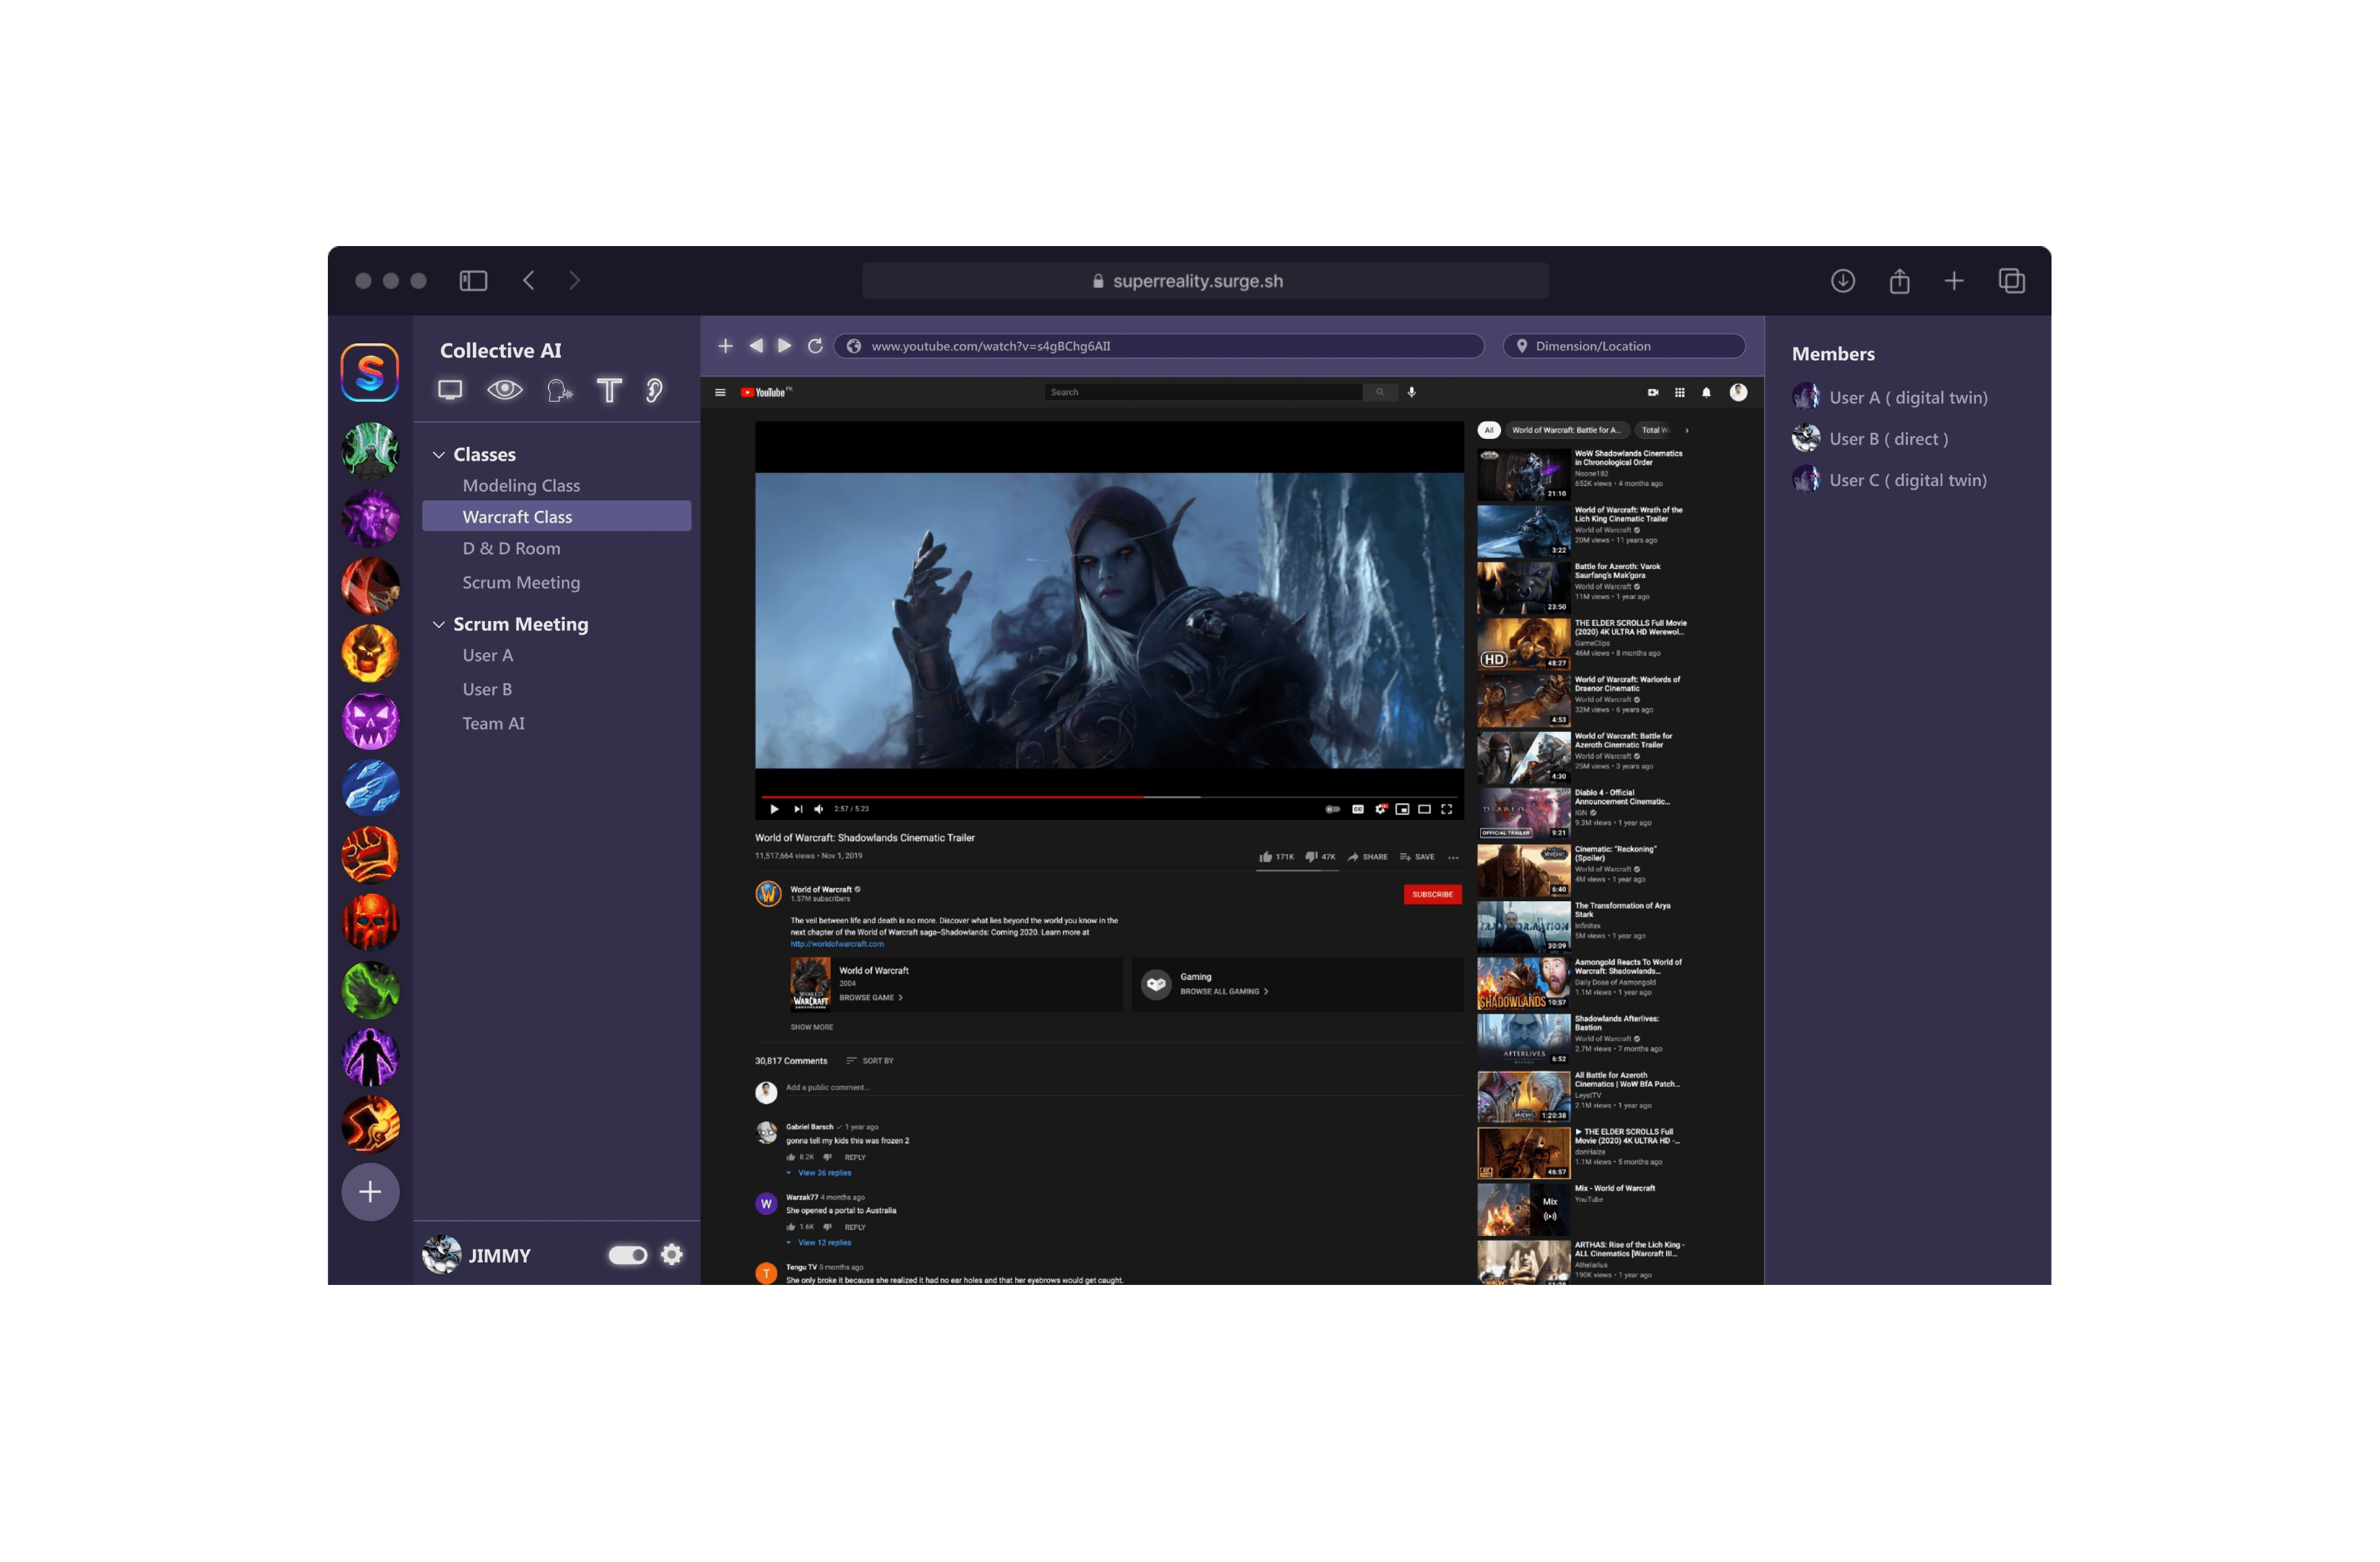This screenshot has height=1562, width=2380.
Task: Show Safari tab overview
Action: click(2012, 281)
